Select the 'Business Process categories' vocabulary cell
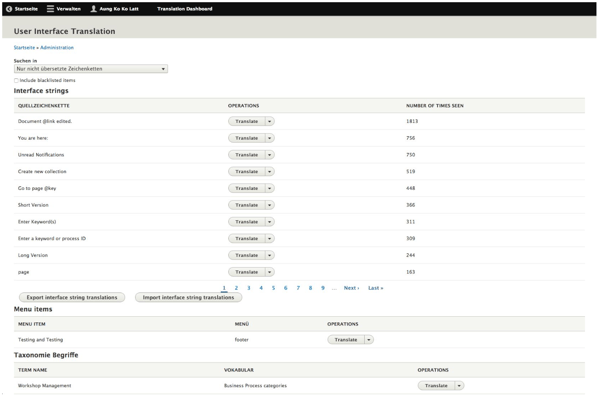 pos(255,386)
